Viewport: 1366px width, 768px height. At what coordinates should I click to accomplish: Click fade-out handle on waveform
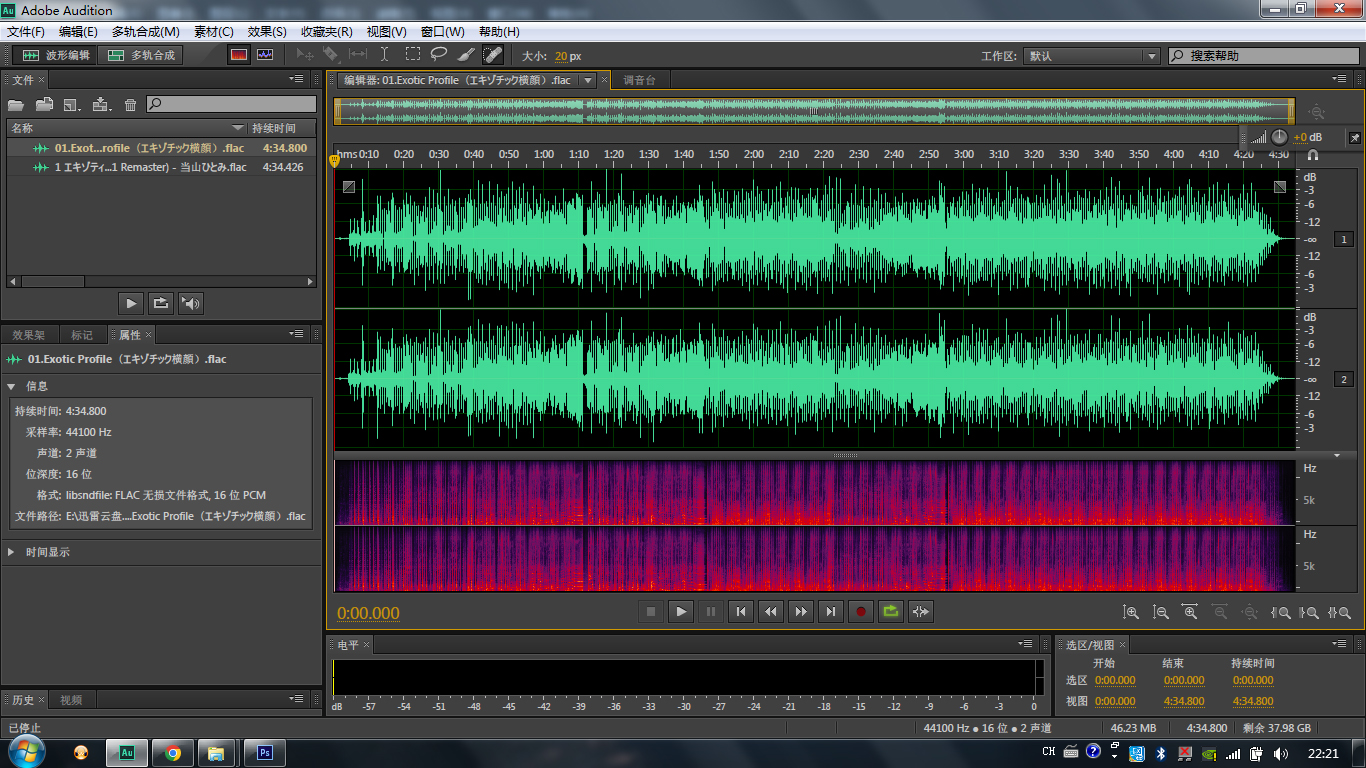(x=1280, y=186)
